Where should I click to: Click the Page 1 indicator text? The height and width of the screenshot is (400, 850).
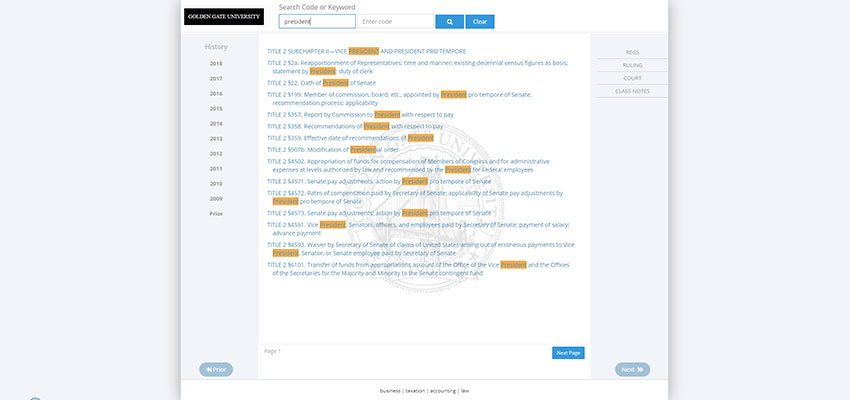click(x=272, y=351)
